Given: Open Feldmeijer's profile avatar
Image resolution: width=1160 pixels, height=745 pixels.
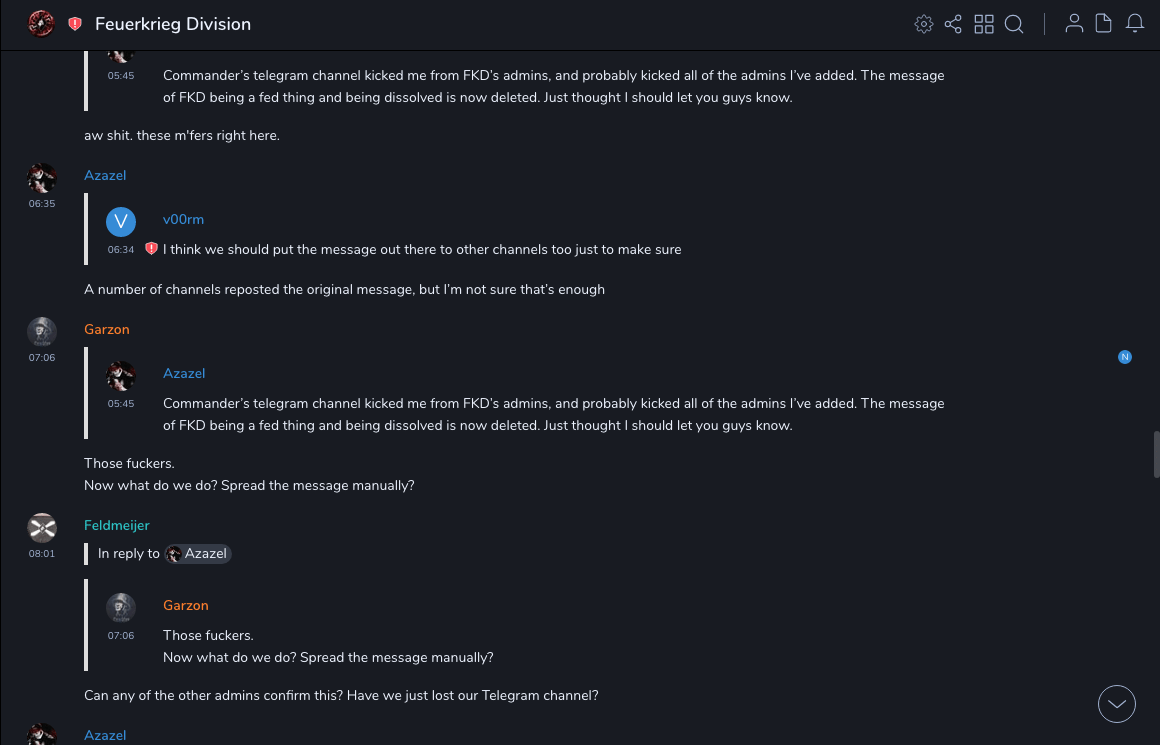Looking at the screenshot, I should [41, 526].
